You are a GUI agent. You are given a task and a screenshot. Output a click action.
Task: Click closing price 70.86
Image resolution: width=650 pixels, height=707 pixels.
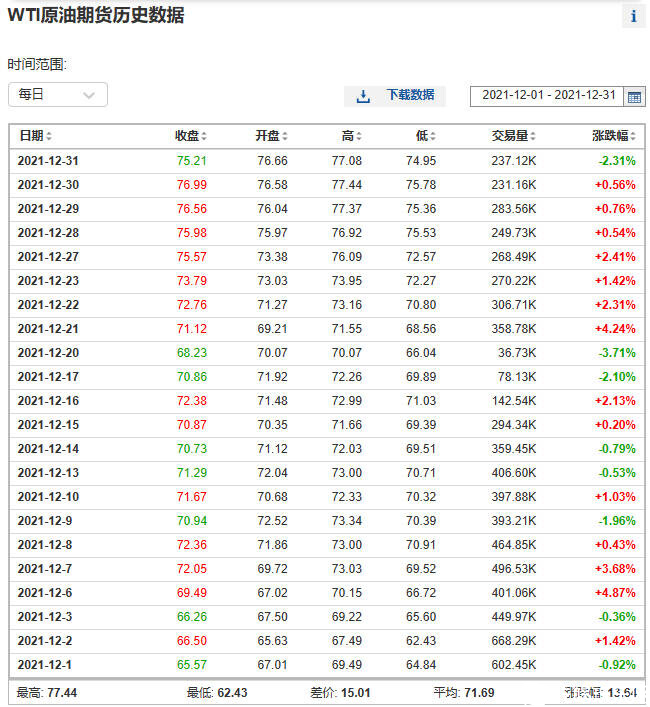192,376
